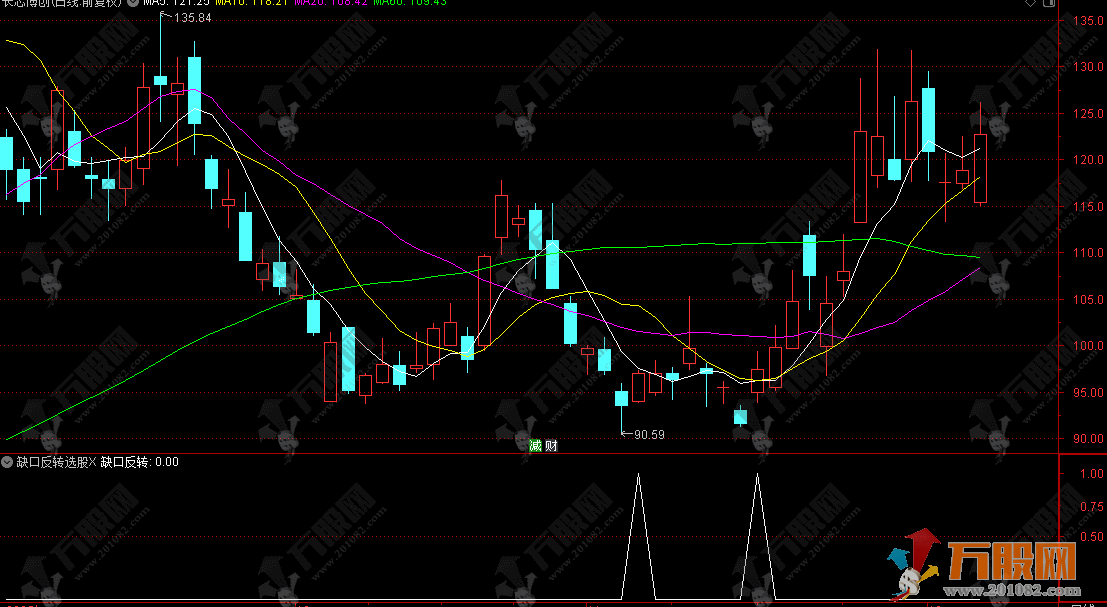Click the 缺口反转选股 indicator name
Image resolution: width=1107 pixels, height=607 pixels.
[x=50, y=462]
